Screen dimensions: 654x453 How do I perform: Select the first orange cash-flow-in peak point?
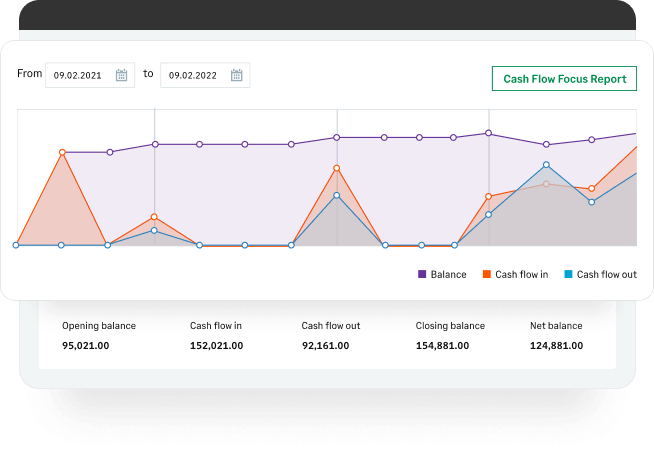(62, 152)
